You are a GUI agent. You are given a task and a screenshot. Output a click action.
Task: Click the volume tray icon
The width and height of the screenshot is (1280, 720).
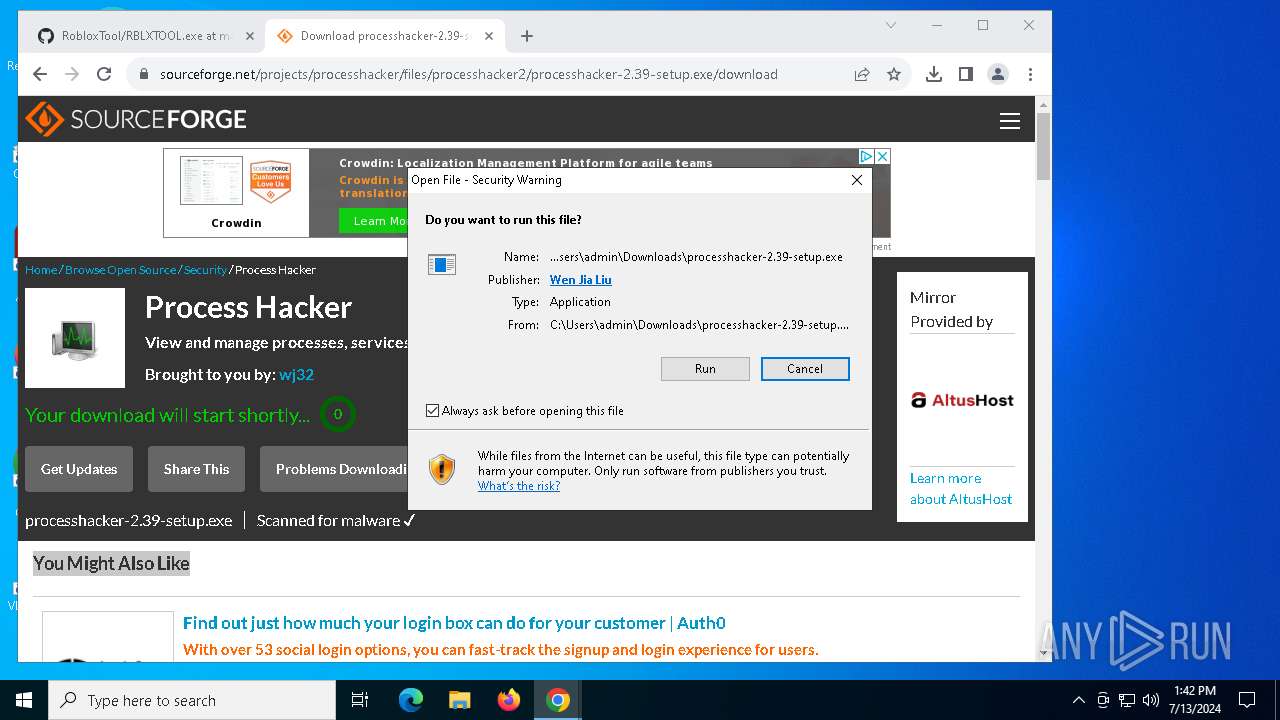pyautogui.click(x=1151, y=700)
